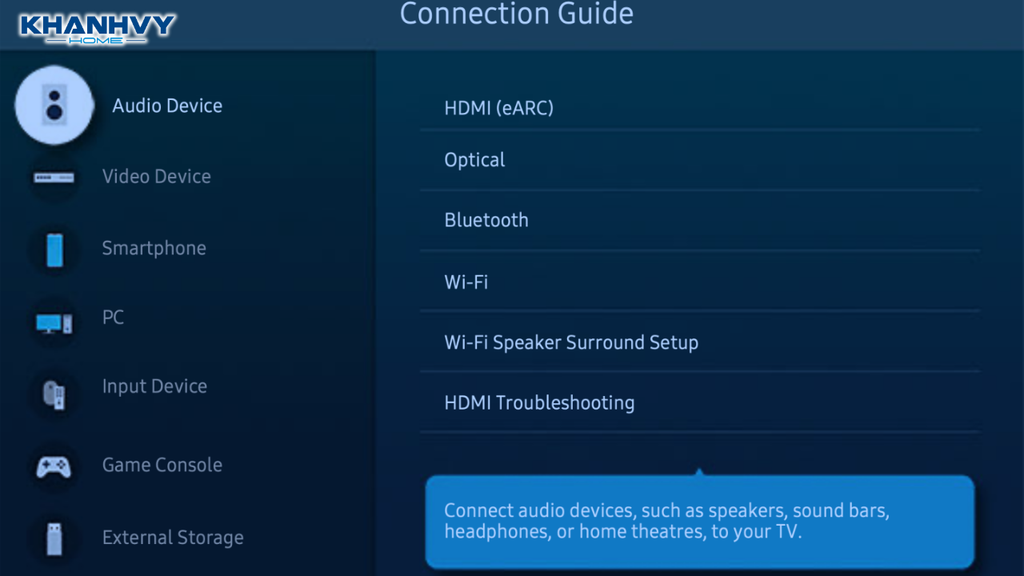Click the audio devices description tooltip
The width and height of the screenshot is (1024, 576).
pos(699,521)
